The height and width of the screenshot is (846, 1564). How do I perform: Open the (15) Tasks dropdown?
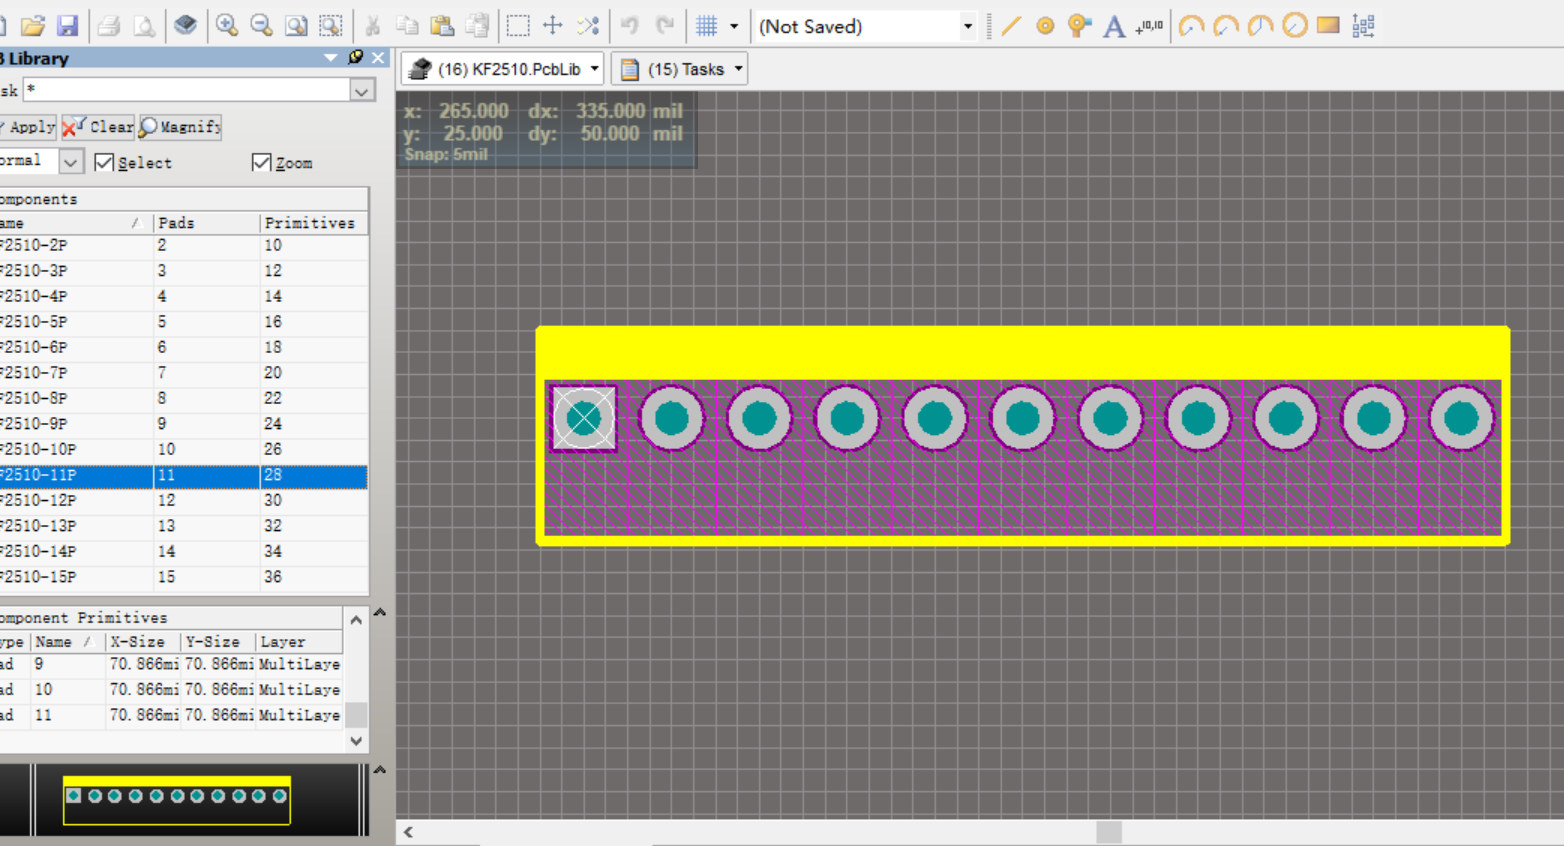(739, 69)
